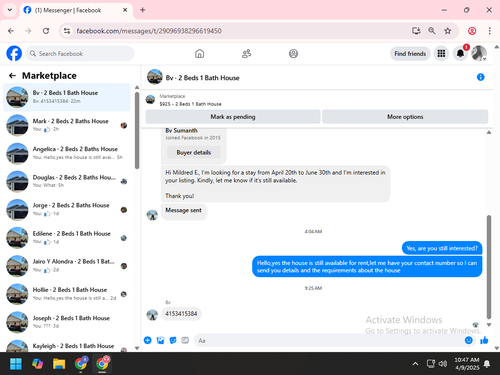
Task: Send a thumbs-up like
Action: [484, 340]
